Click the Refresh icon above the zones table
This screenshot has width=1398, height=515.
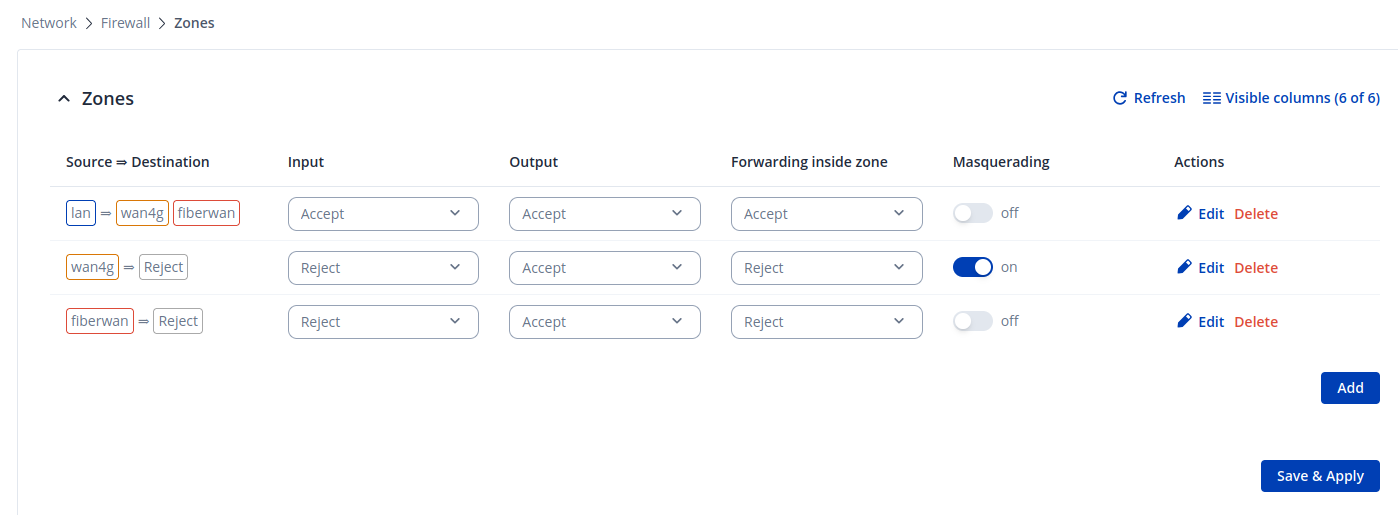pyautogui.click(x=1120, y=98)
